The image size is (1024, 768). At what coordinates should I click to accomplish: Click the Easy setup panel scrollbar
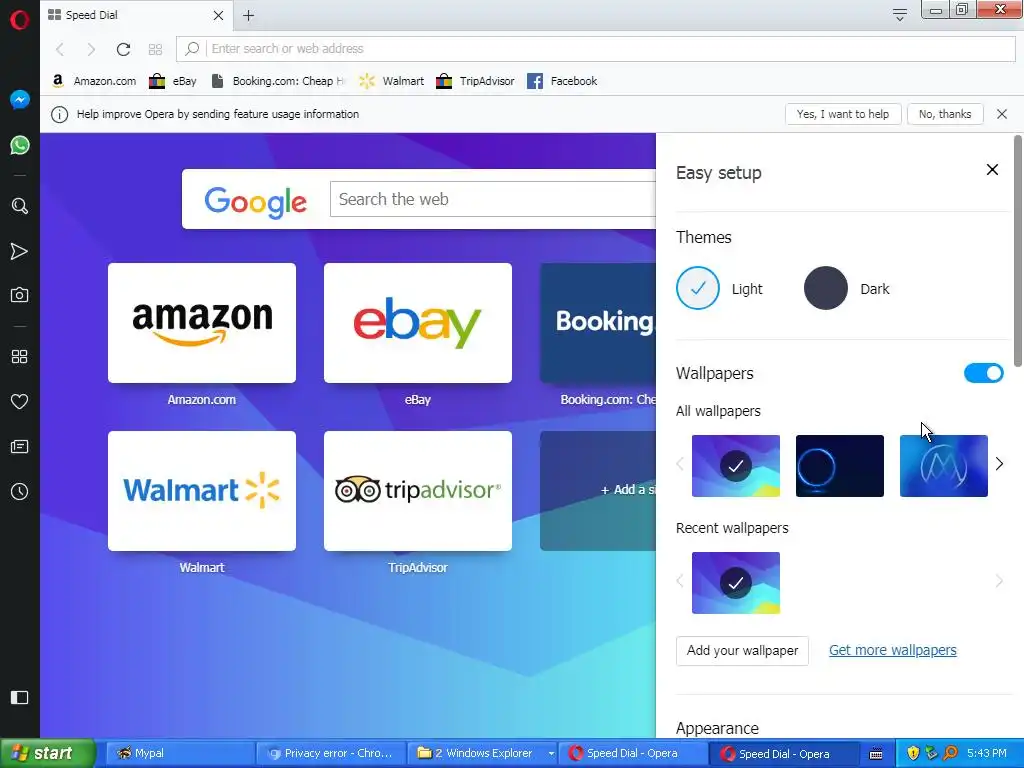[x=1017, y=251]
